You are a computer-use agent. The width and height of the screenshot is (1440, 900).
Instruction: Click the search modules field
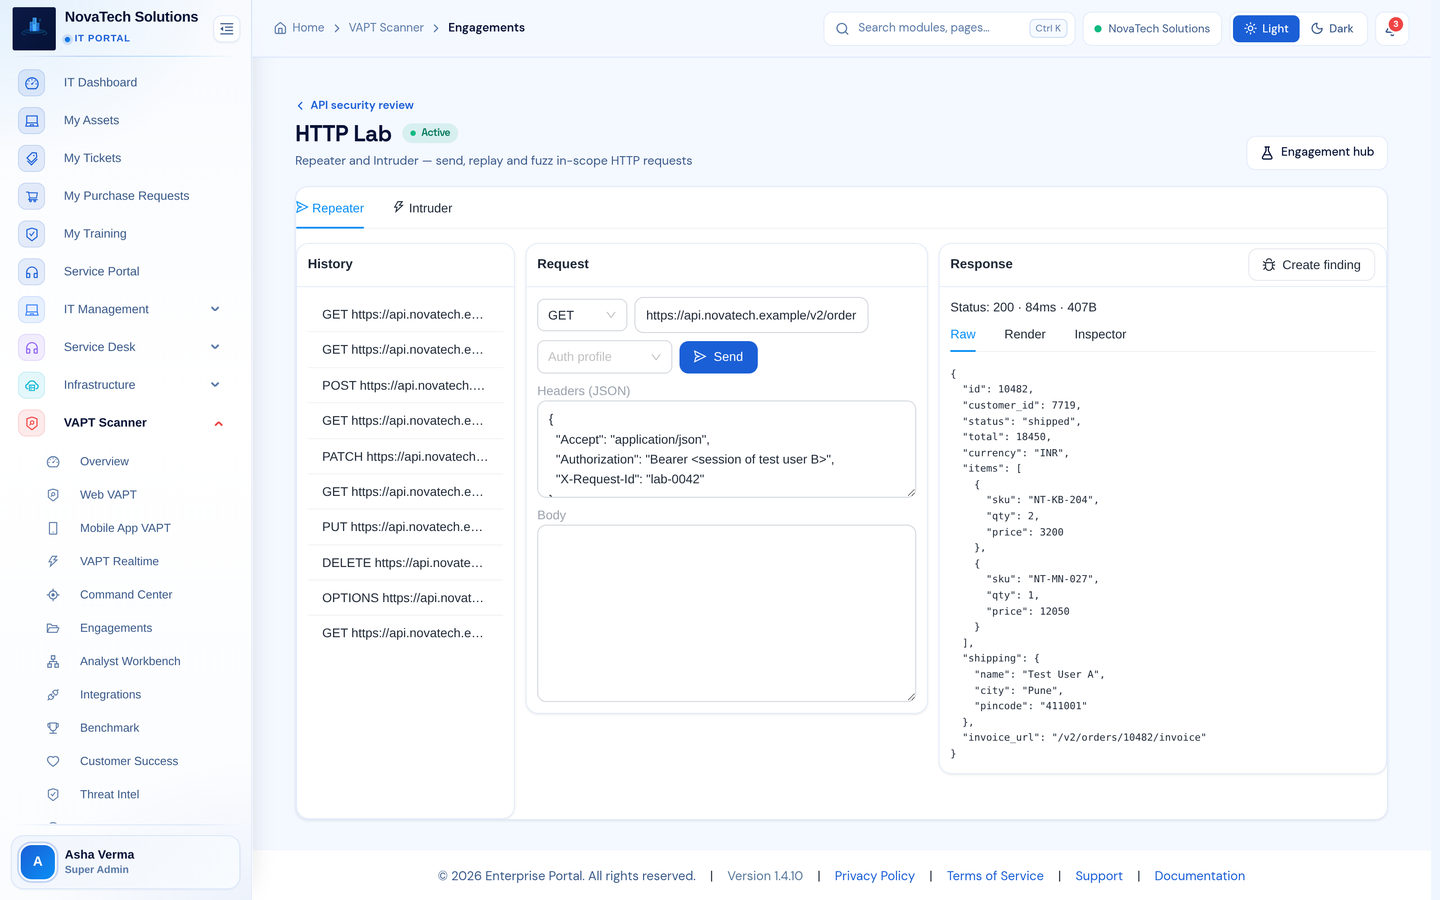pyautogui.click(x=949, y=29)
